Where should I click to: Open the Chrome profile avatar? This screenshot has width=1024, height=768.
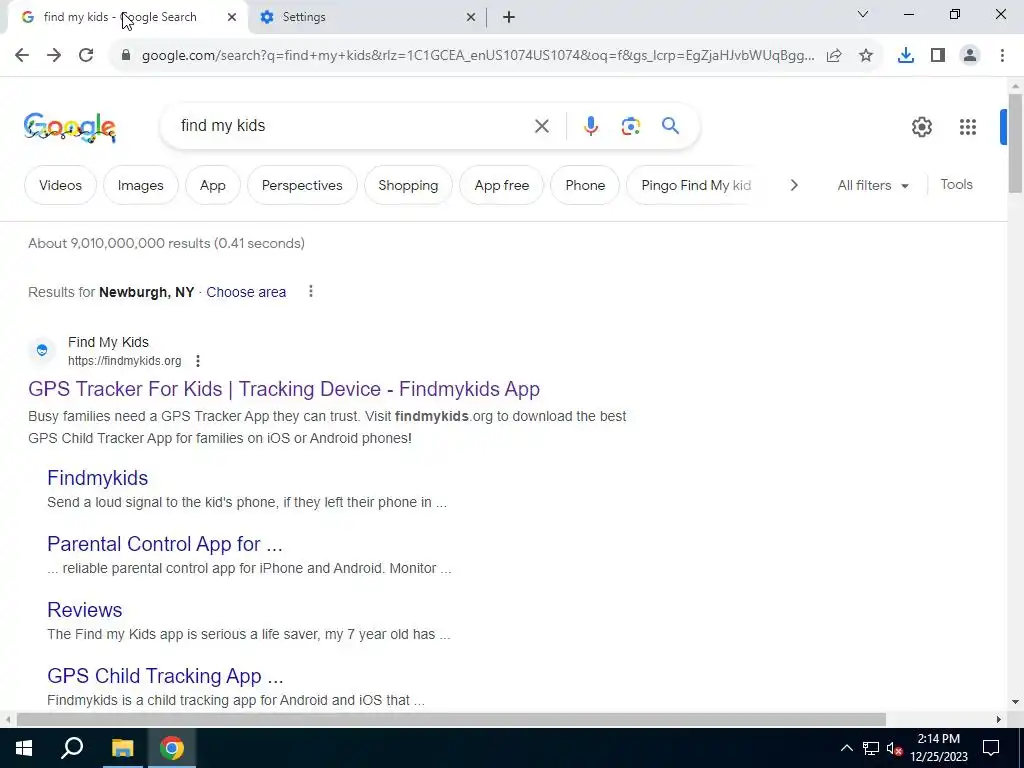pyautogui.click(x=970, y=56)
